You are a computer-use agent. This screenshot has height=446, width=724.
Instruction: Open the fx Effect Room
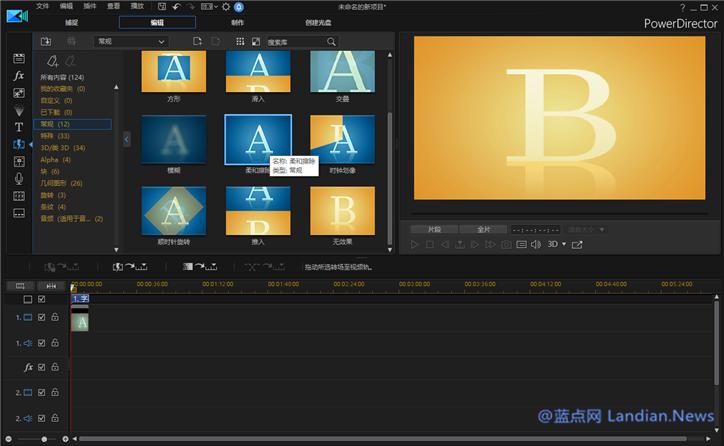18,76
